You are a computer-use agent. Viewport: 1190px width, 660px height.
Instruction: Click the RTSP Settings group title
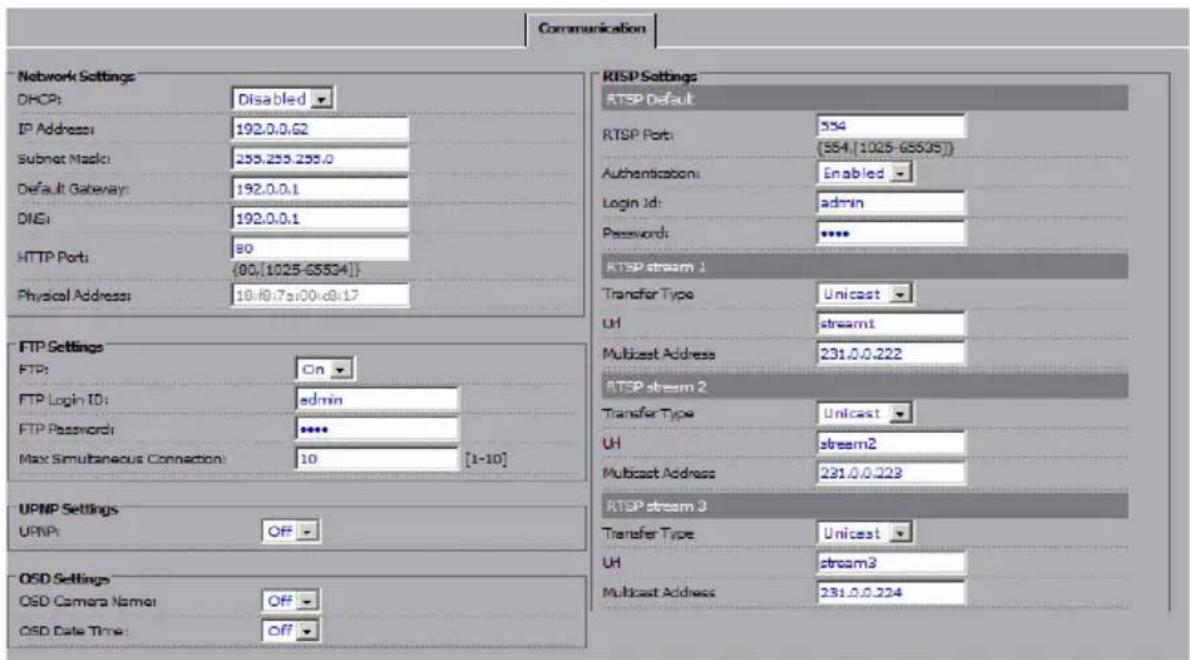(x=650, y=77)
